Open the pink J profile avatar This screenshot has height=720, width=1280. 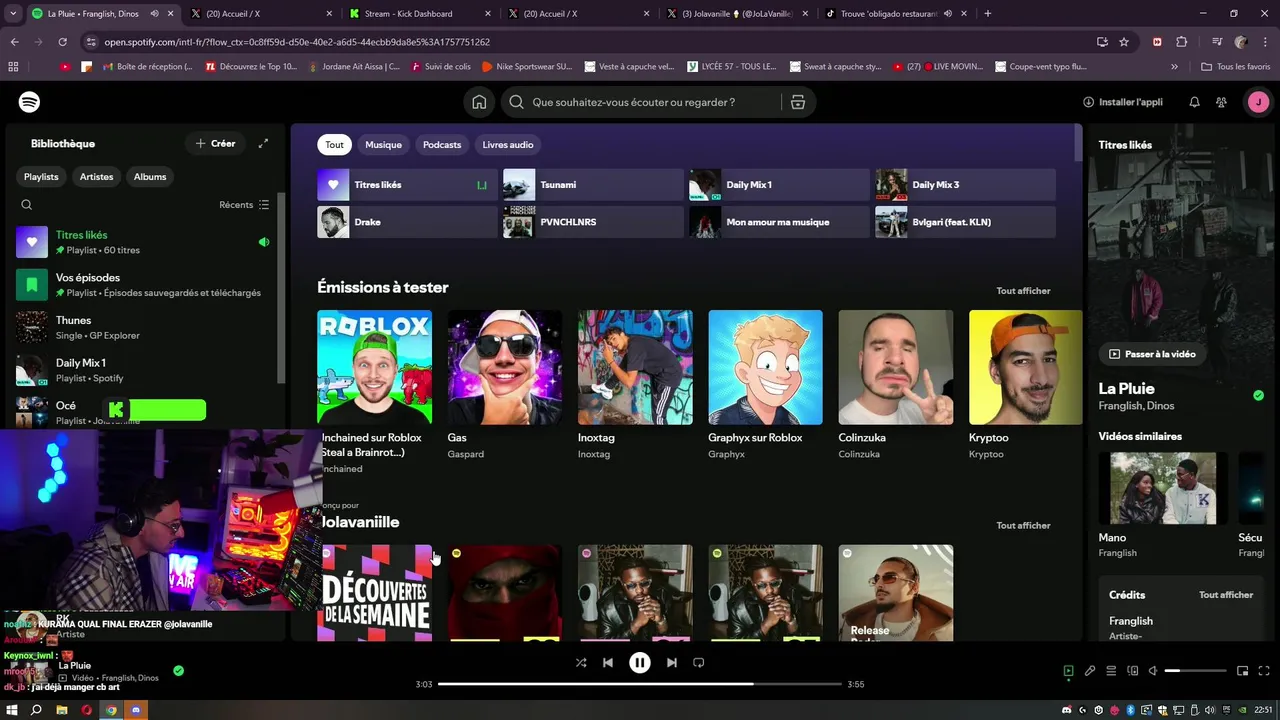pyautogui.click(x=1258, y=102)
